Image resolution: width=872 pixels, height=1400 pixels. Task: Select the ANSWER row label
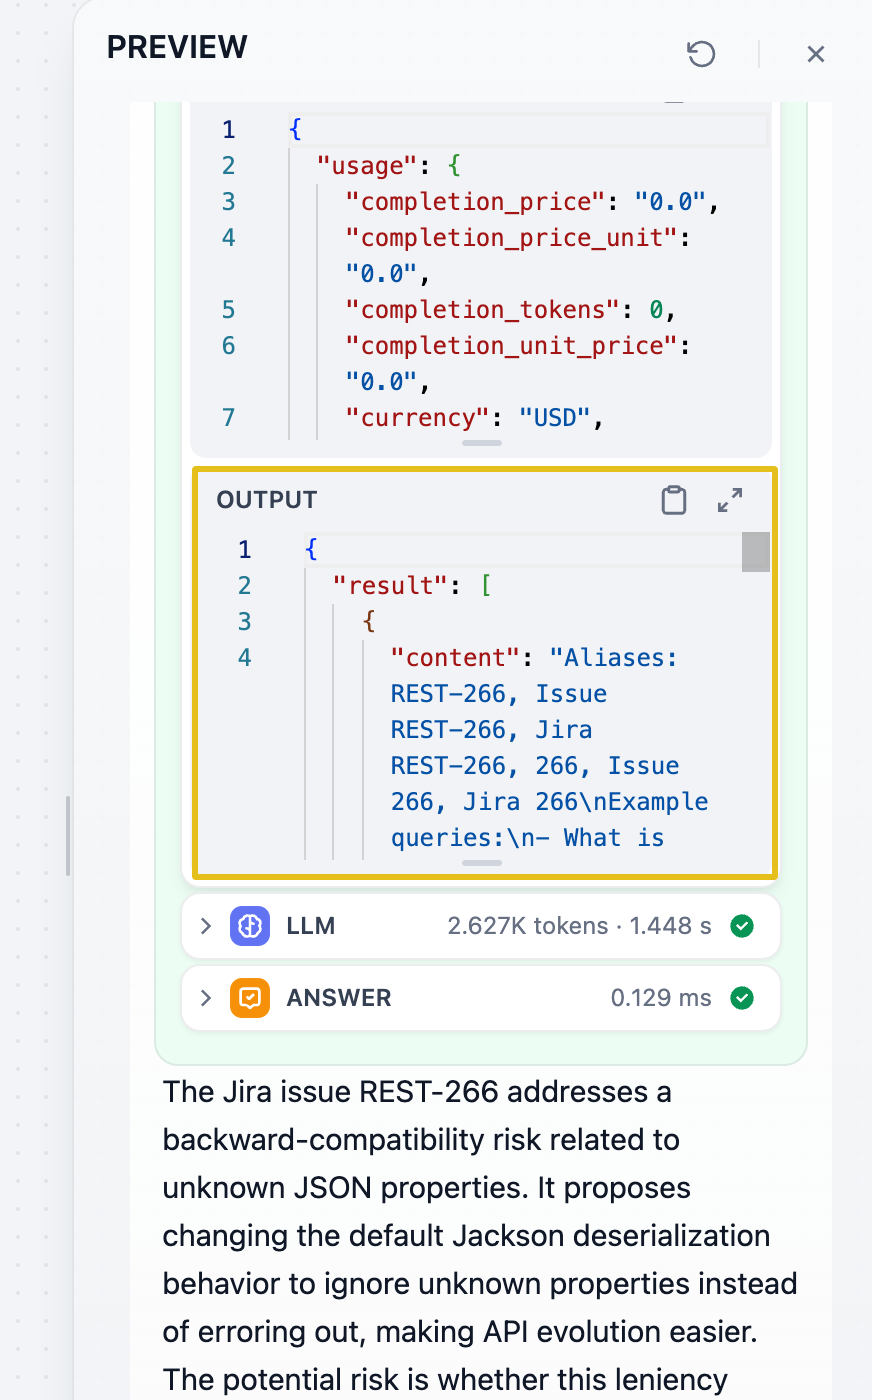(x=339, y=998)
